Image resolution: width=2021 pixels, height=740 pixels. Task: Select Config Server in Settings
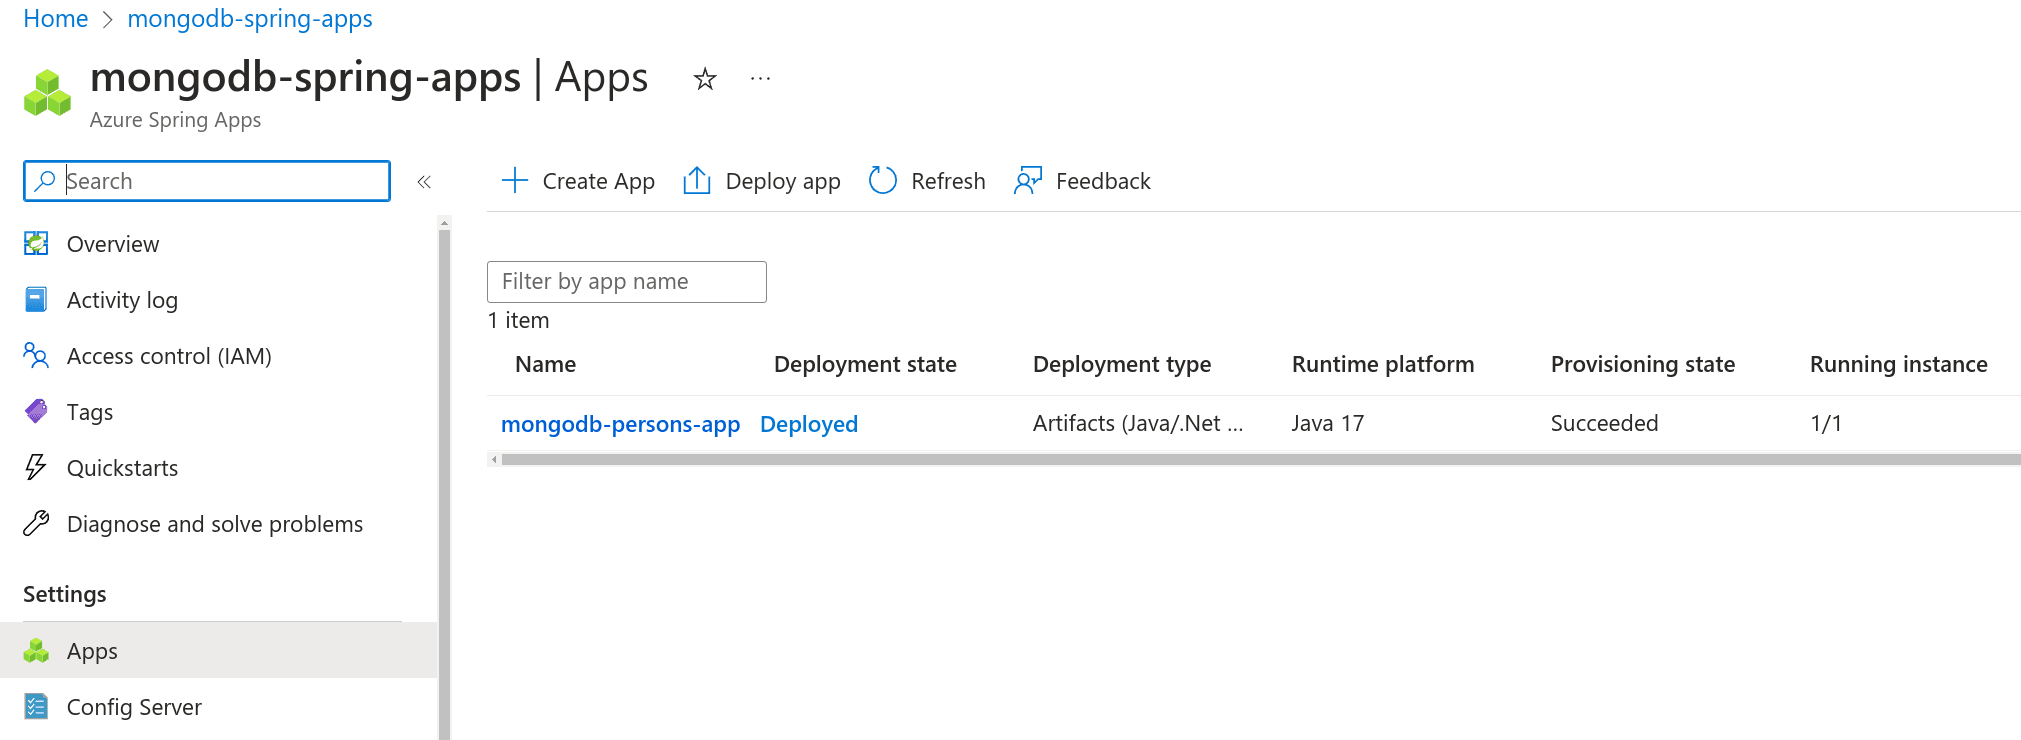(x=134, y=707)
